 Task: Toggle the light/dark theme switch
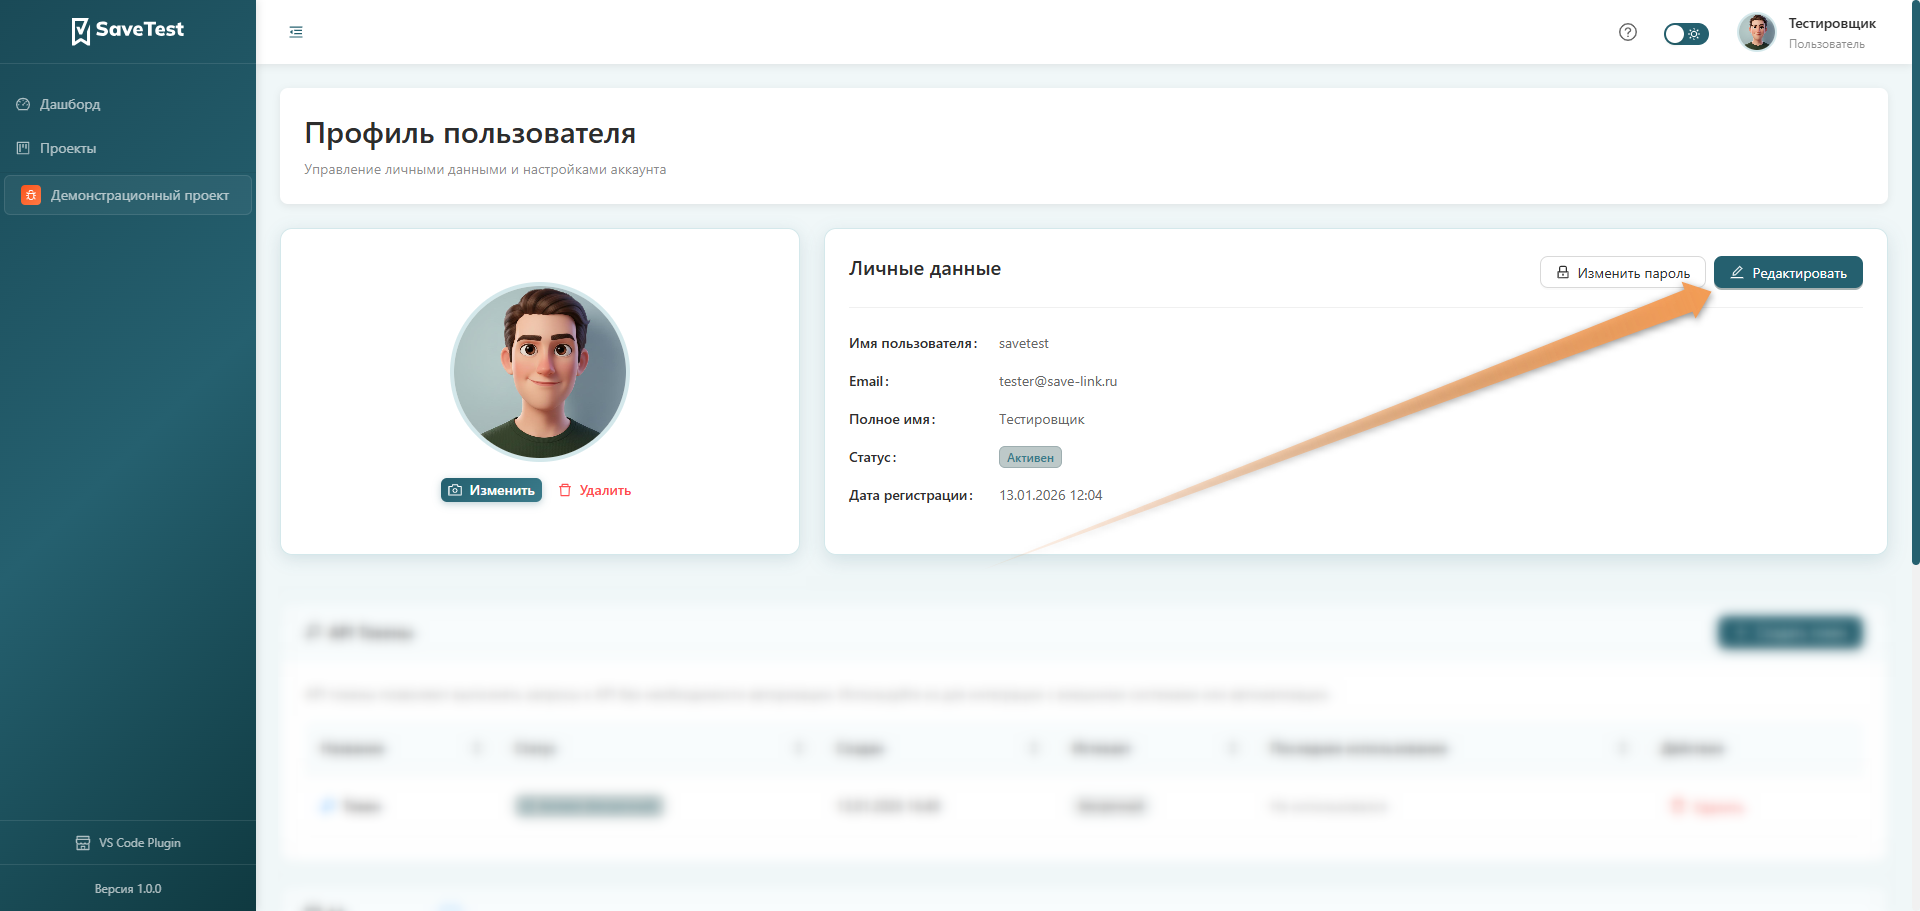[1685, 34]
